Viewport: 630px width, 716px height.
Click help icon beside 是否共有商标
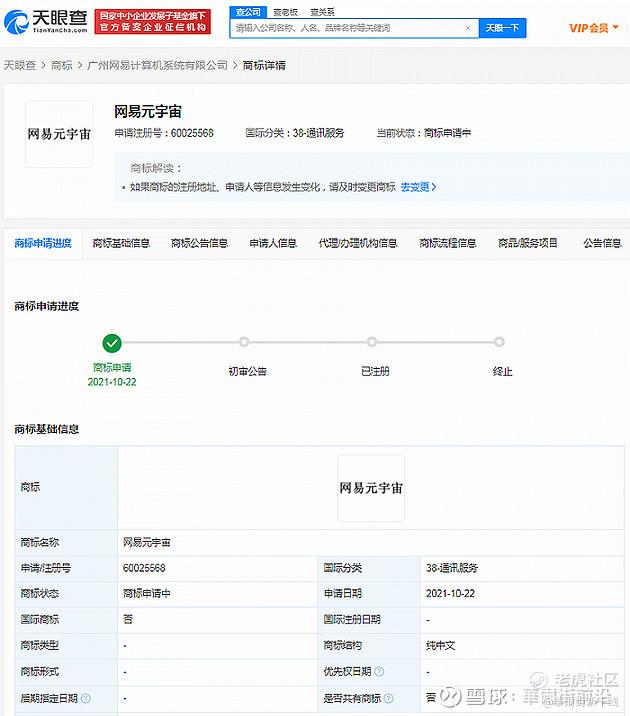click(391, 699)
